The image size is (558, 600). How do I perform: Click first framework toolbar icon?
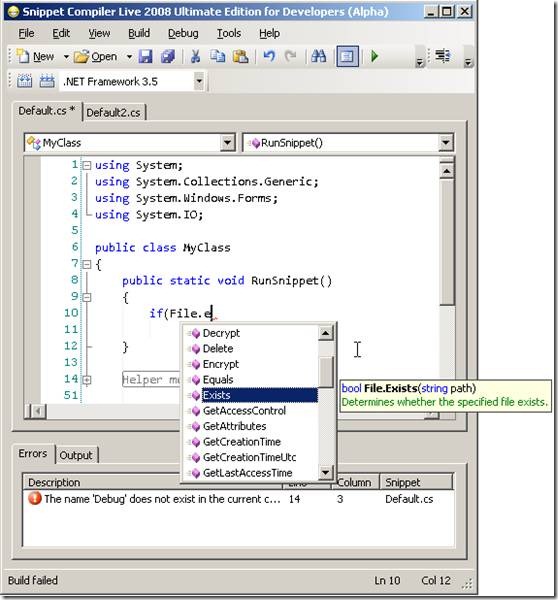[24, 81]
